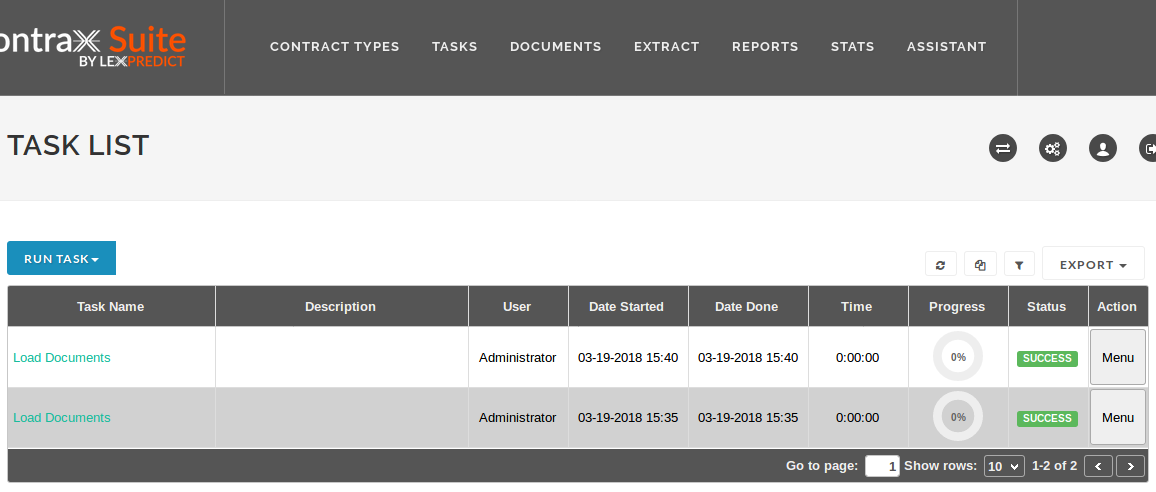
Task: Expand the Run Task dropdown
Action: pyautogui.click(x=61, y=258)
